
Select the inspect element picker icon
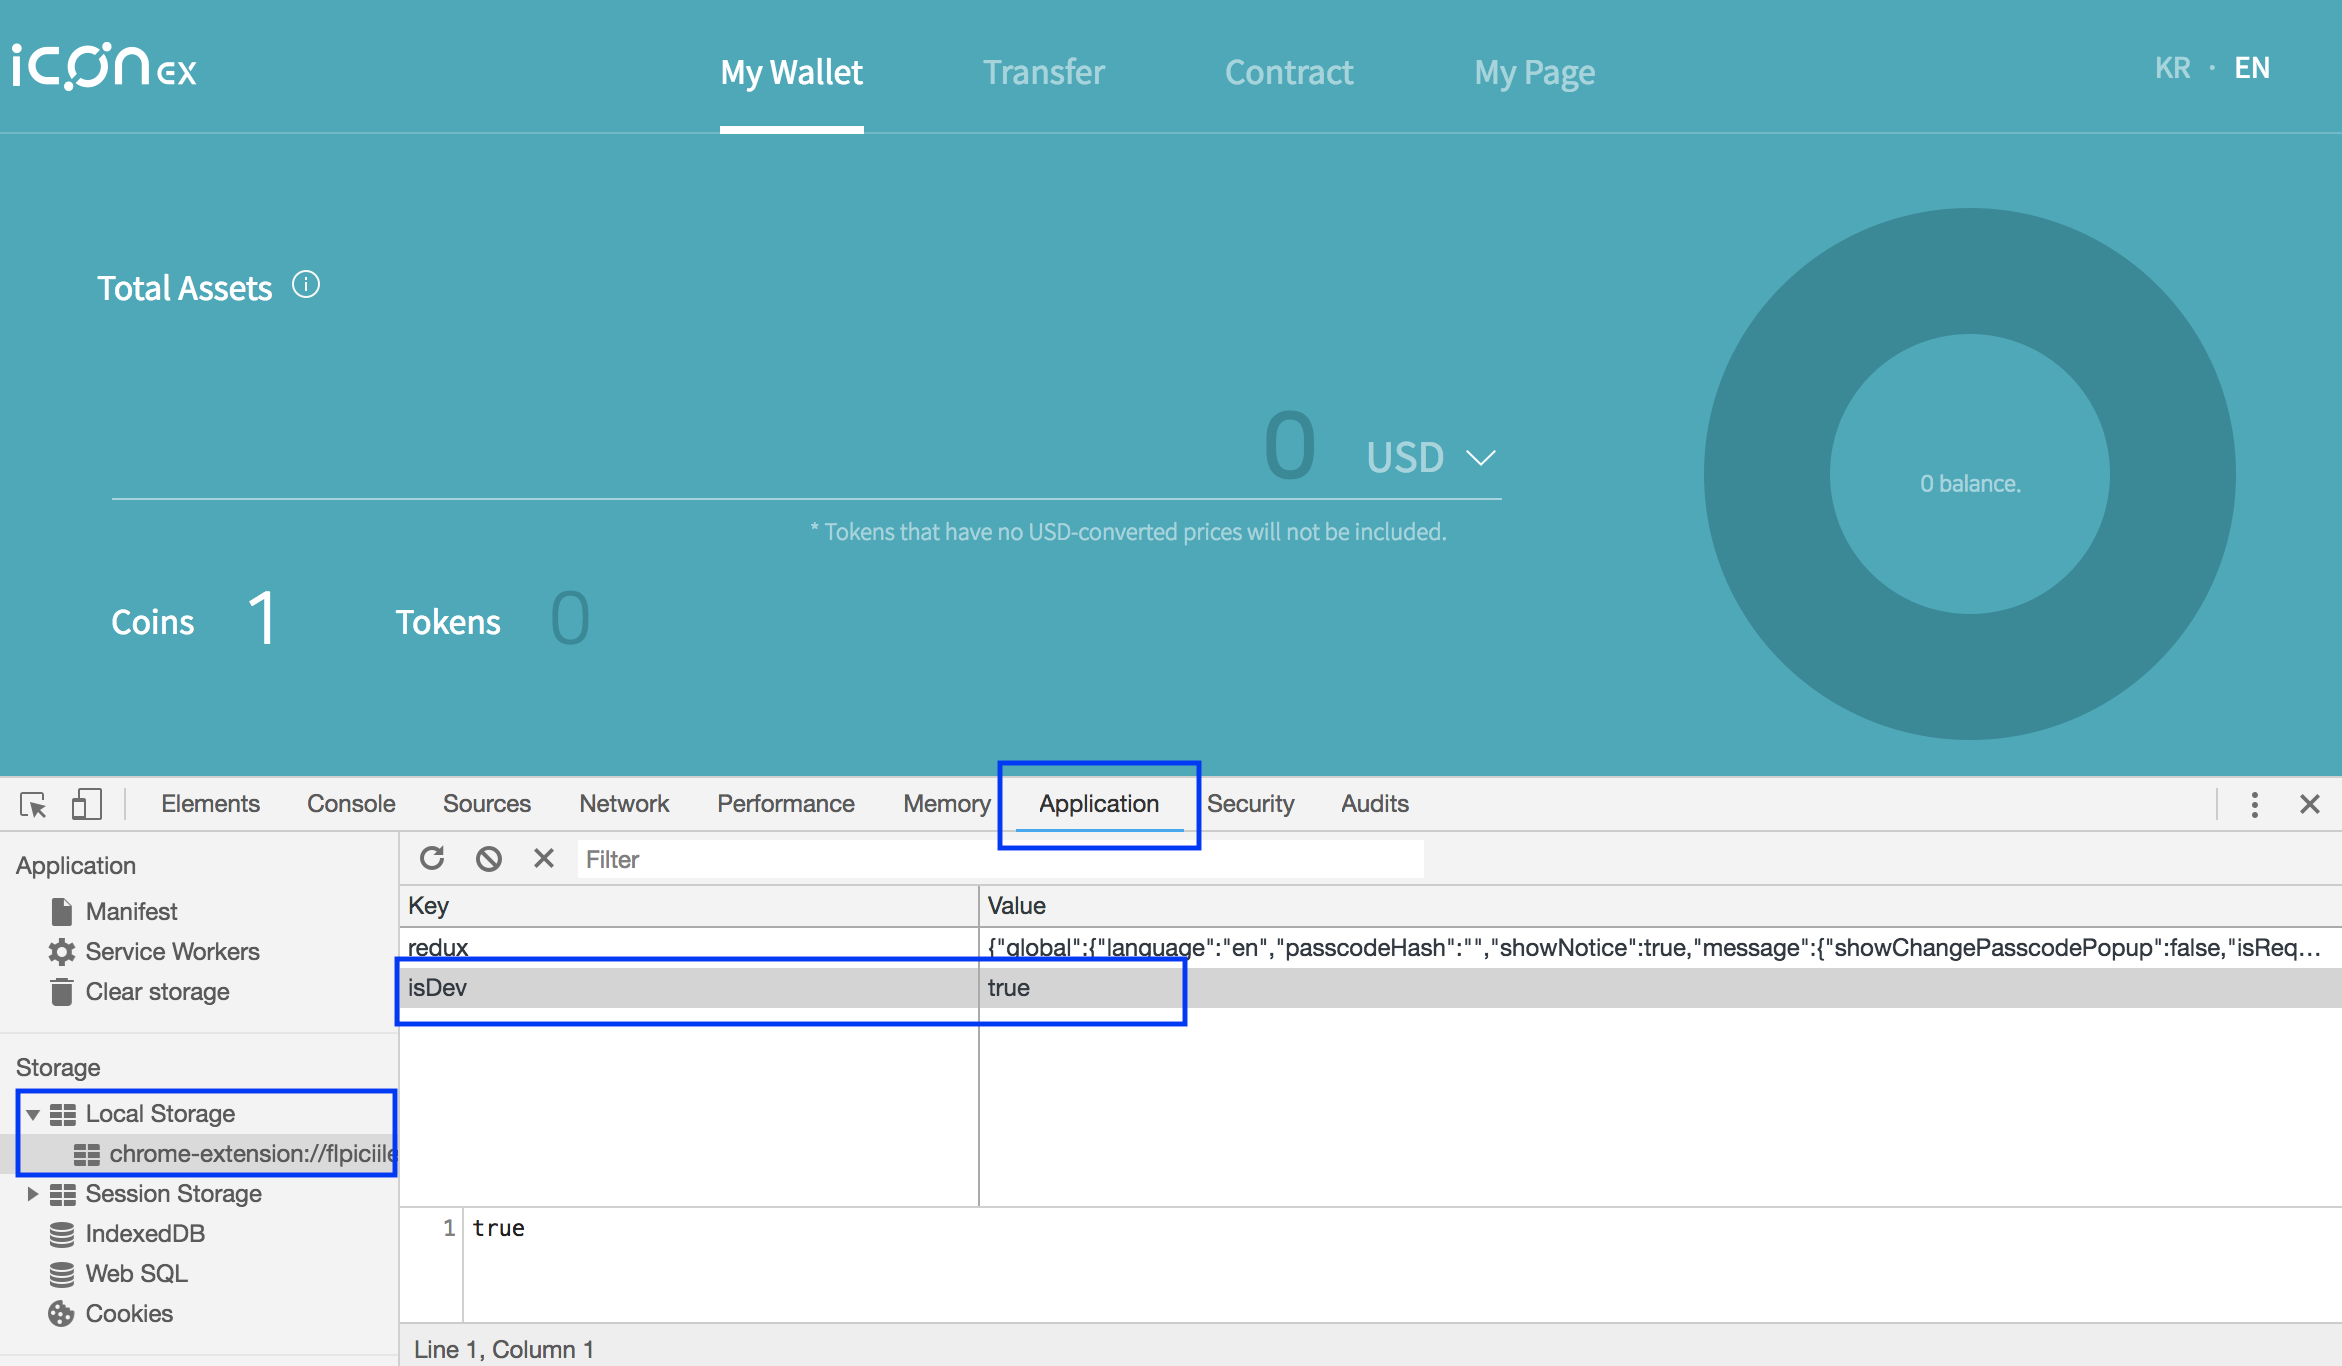pyautogui.click(x=33, y=804)
